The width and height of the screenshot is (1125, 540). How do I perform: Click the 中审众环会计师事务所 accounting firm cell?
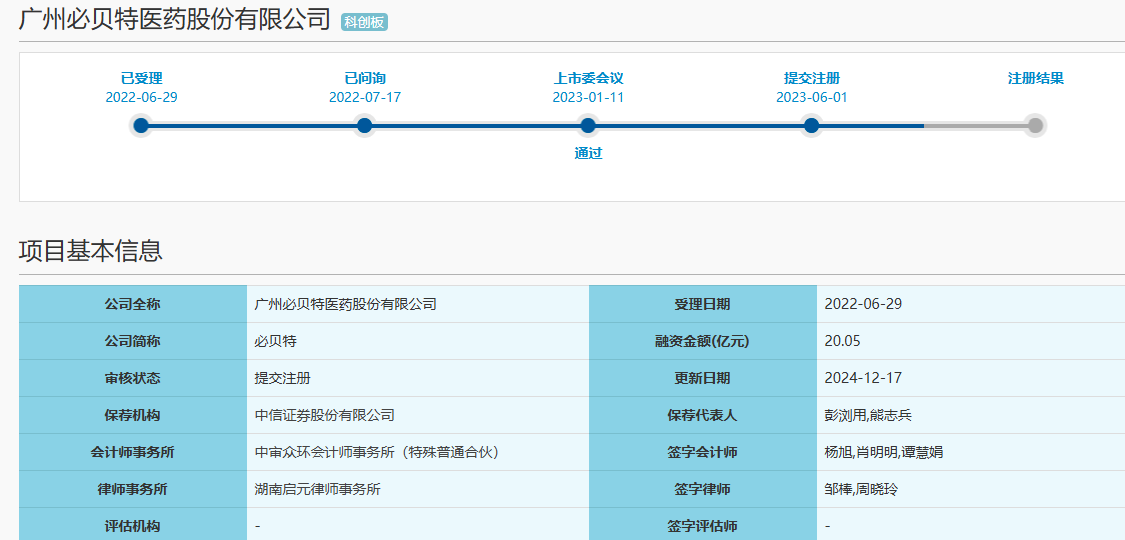click(377, 452)
